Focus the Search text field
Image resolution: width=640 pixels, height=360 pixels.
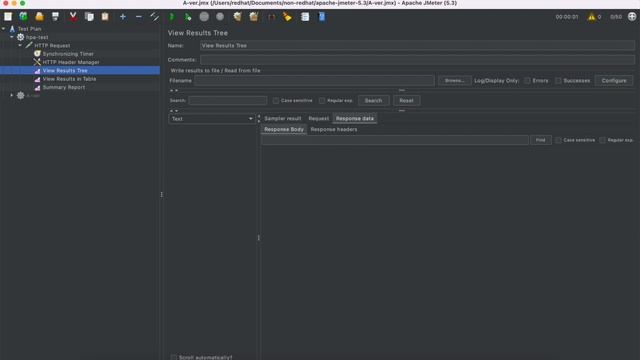tap(228, 100)
